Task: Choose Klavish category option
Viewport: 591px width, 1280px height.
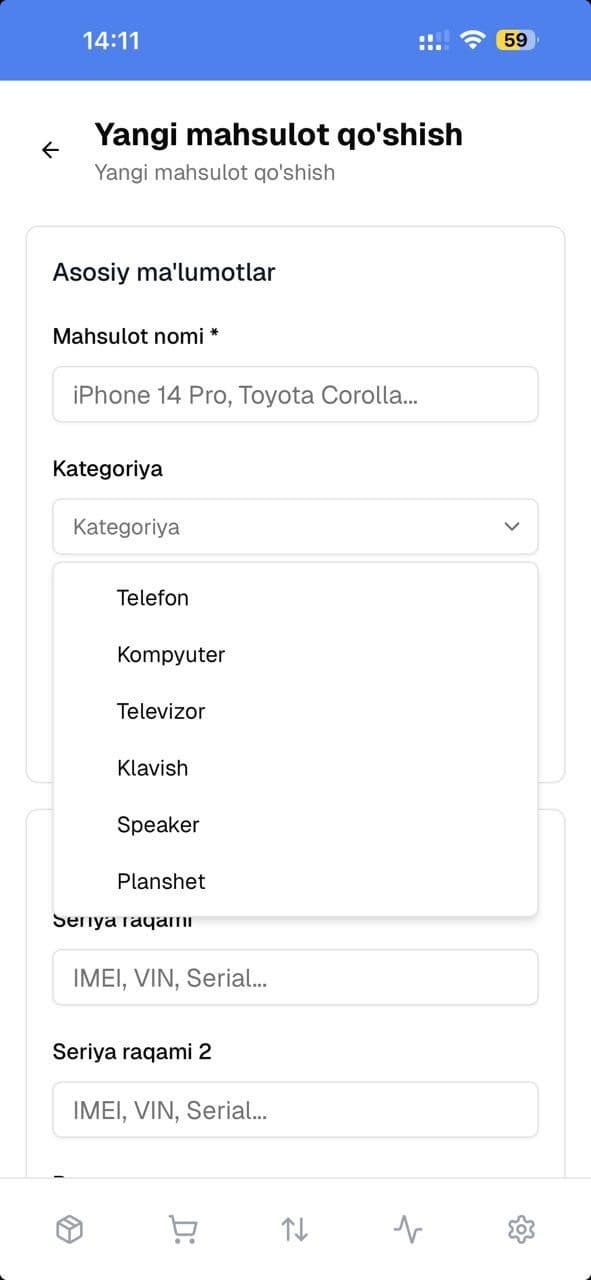Action: (x=152, y=768)
